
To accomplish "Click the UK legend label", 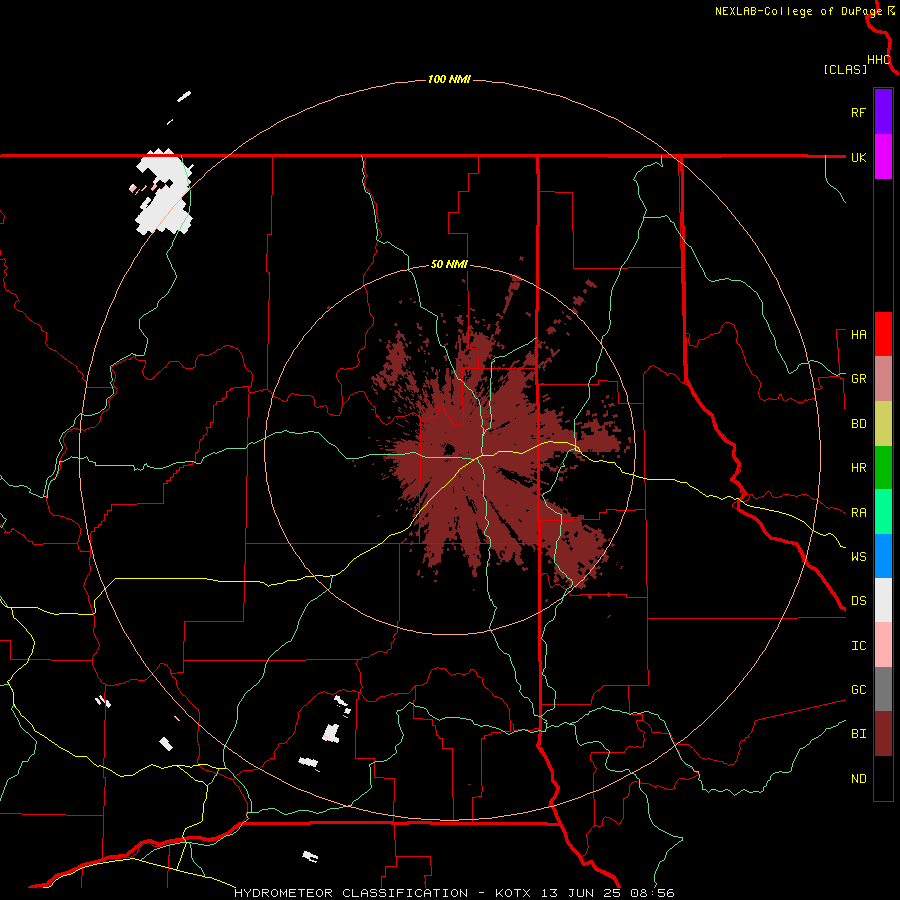I will click(858, 157).
